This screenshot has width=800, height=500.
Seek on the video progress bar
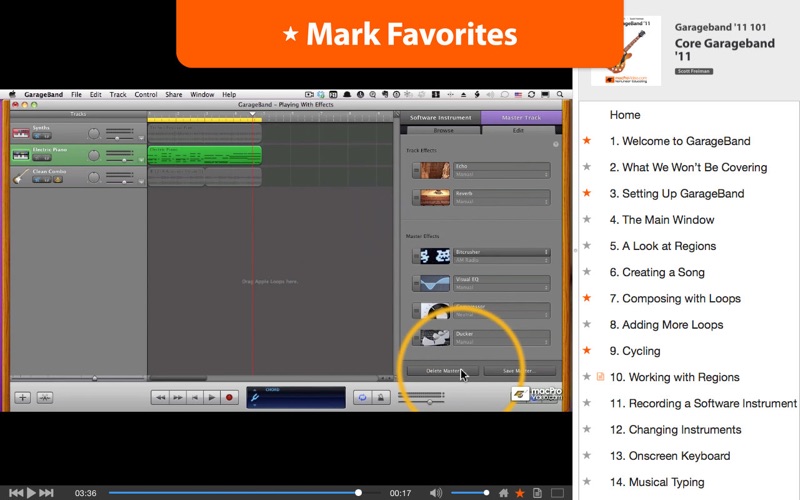(244, 493)
